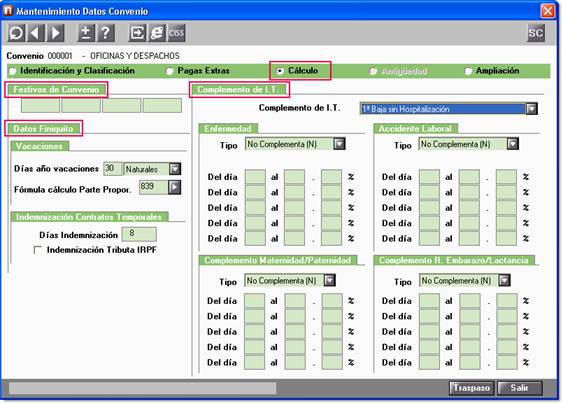Open Naturales vacation days dropdown

point(175,169)
